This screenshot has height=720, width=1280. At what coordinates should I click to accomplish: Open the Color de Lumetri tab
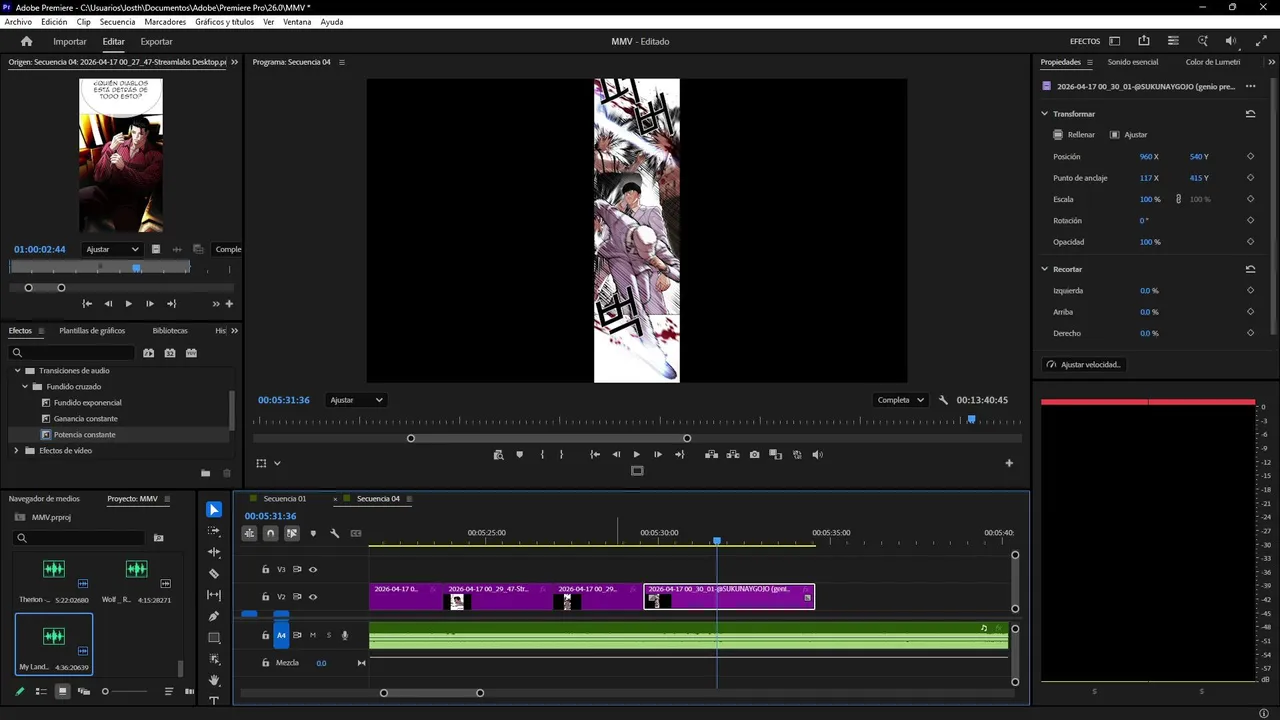pos(1213,62)
